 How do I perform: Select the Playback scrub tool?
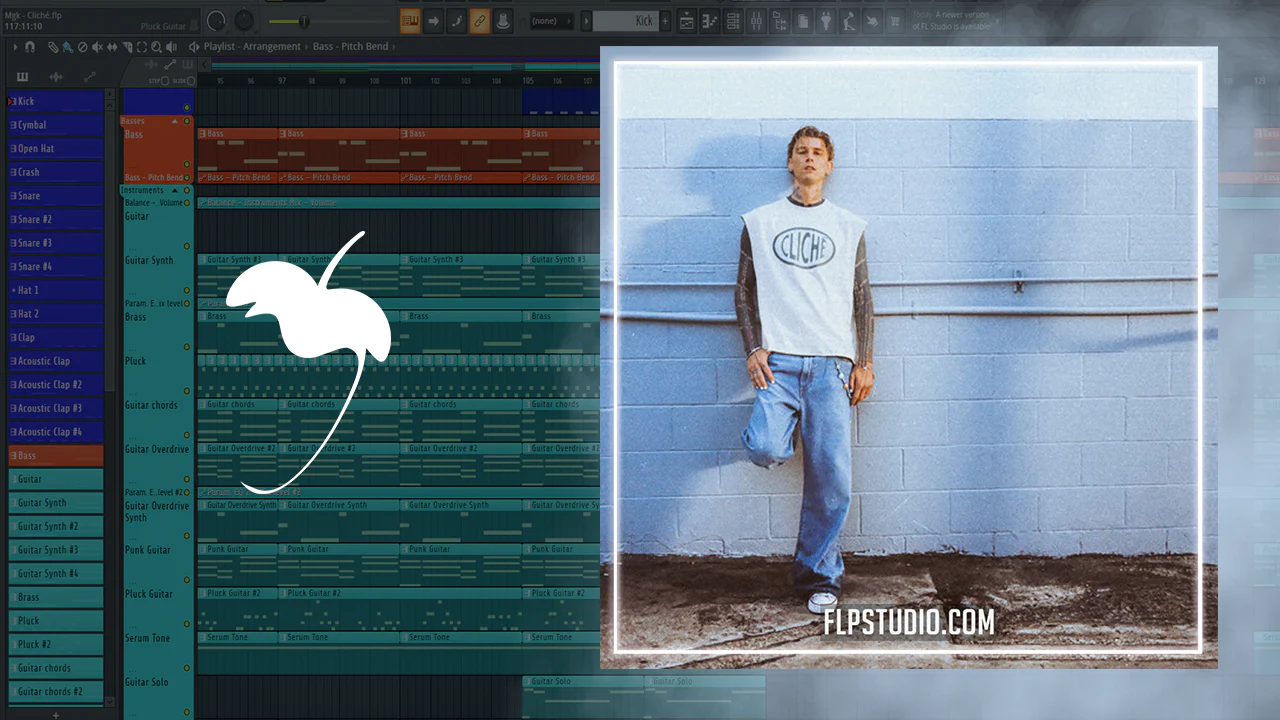coord(171,47)
